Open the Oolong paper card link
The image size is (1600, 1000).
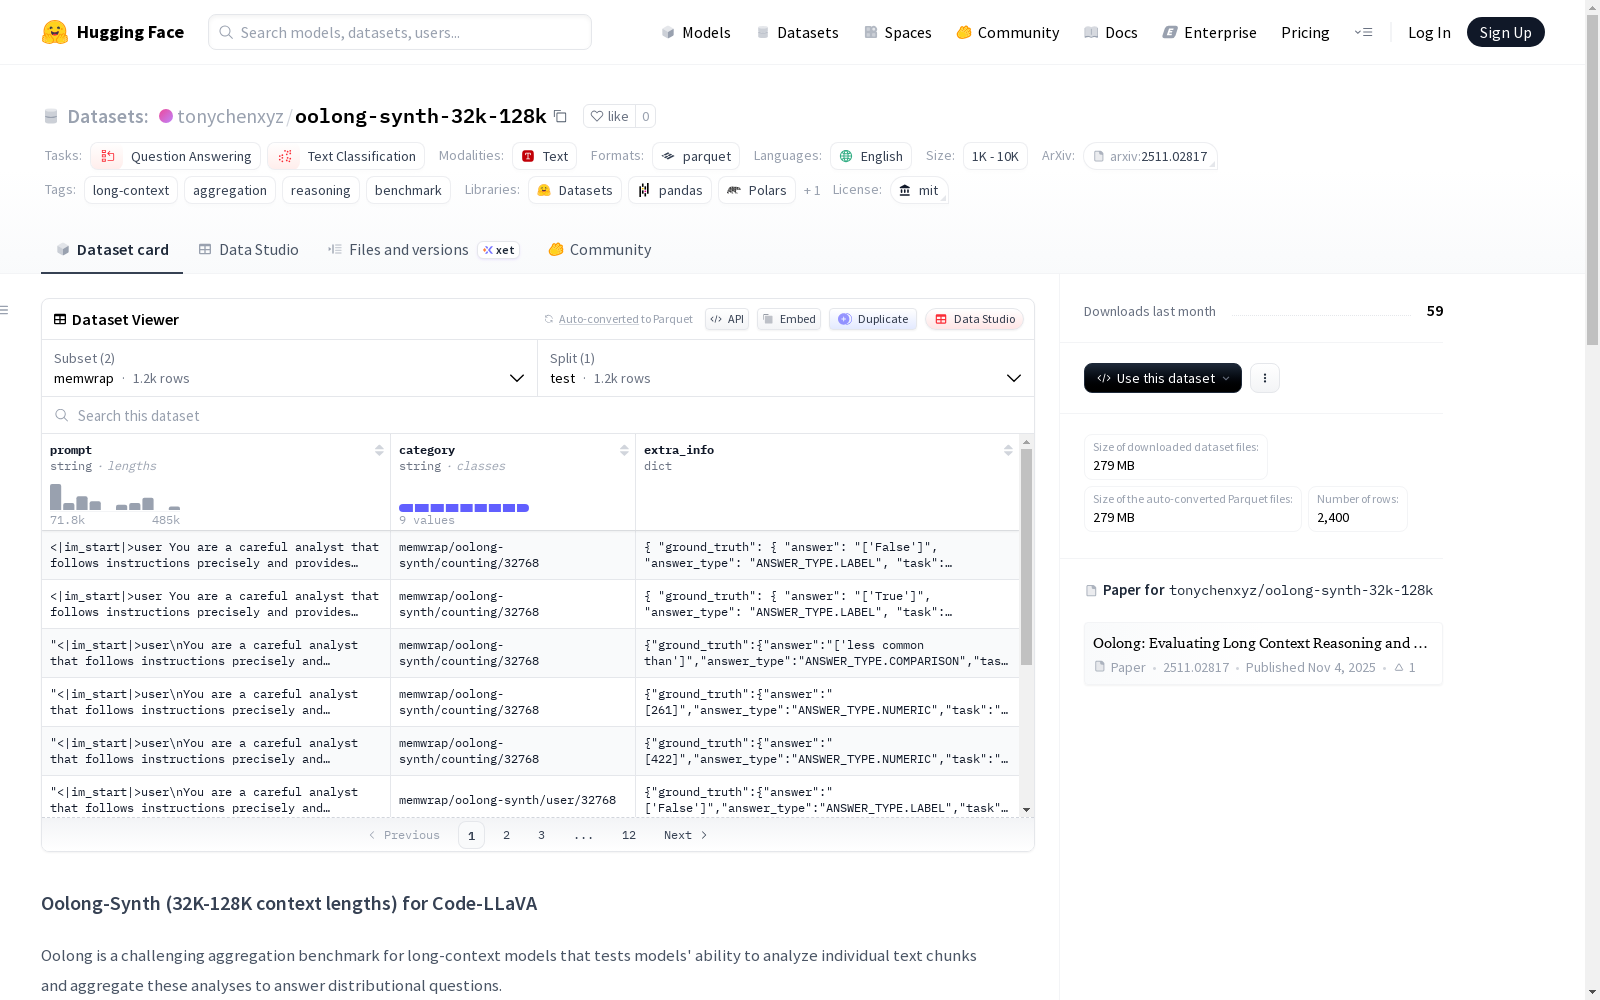[x=1263, y=654]
